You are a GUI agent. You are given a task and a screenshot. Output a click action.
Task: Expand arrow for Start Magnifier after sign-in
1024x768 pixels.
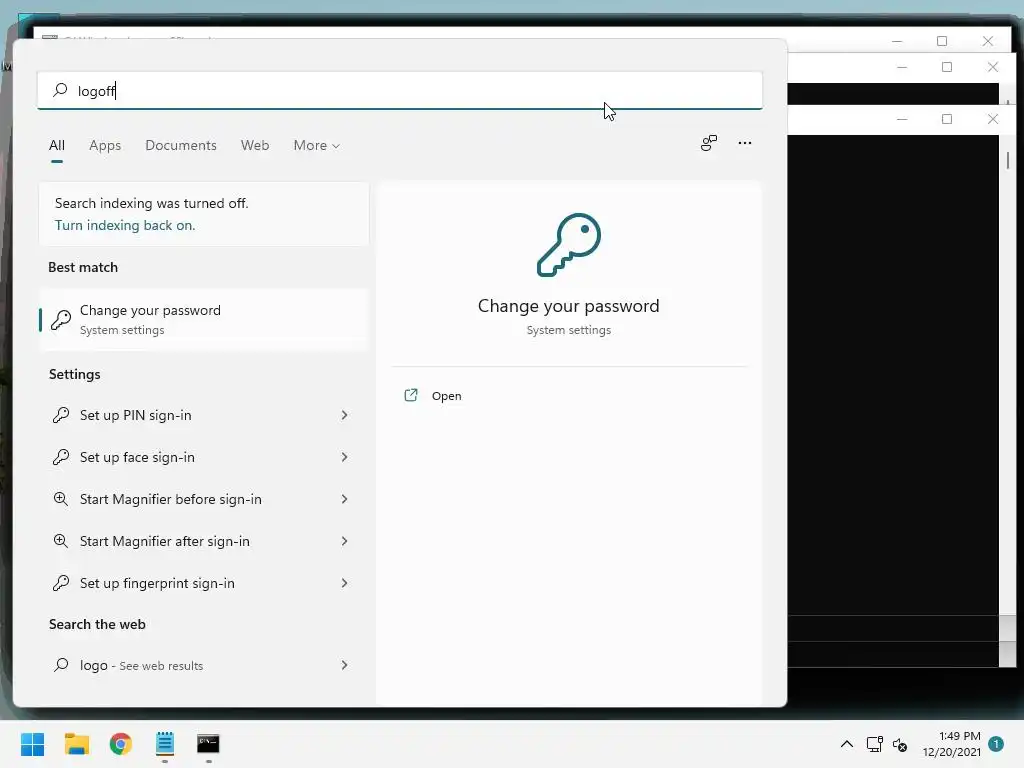344,541
